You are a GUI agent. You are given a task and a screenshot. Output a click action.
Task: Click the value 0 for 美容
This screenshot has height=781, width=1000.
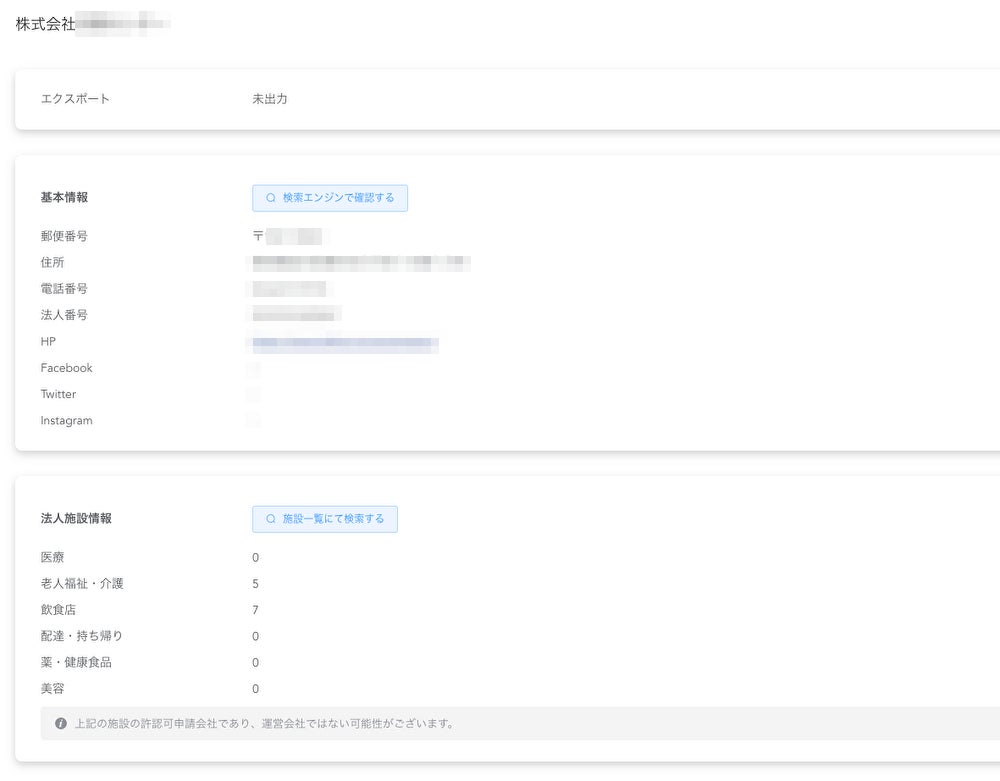click(x=255, y=689)
